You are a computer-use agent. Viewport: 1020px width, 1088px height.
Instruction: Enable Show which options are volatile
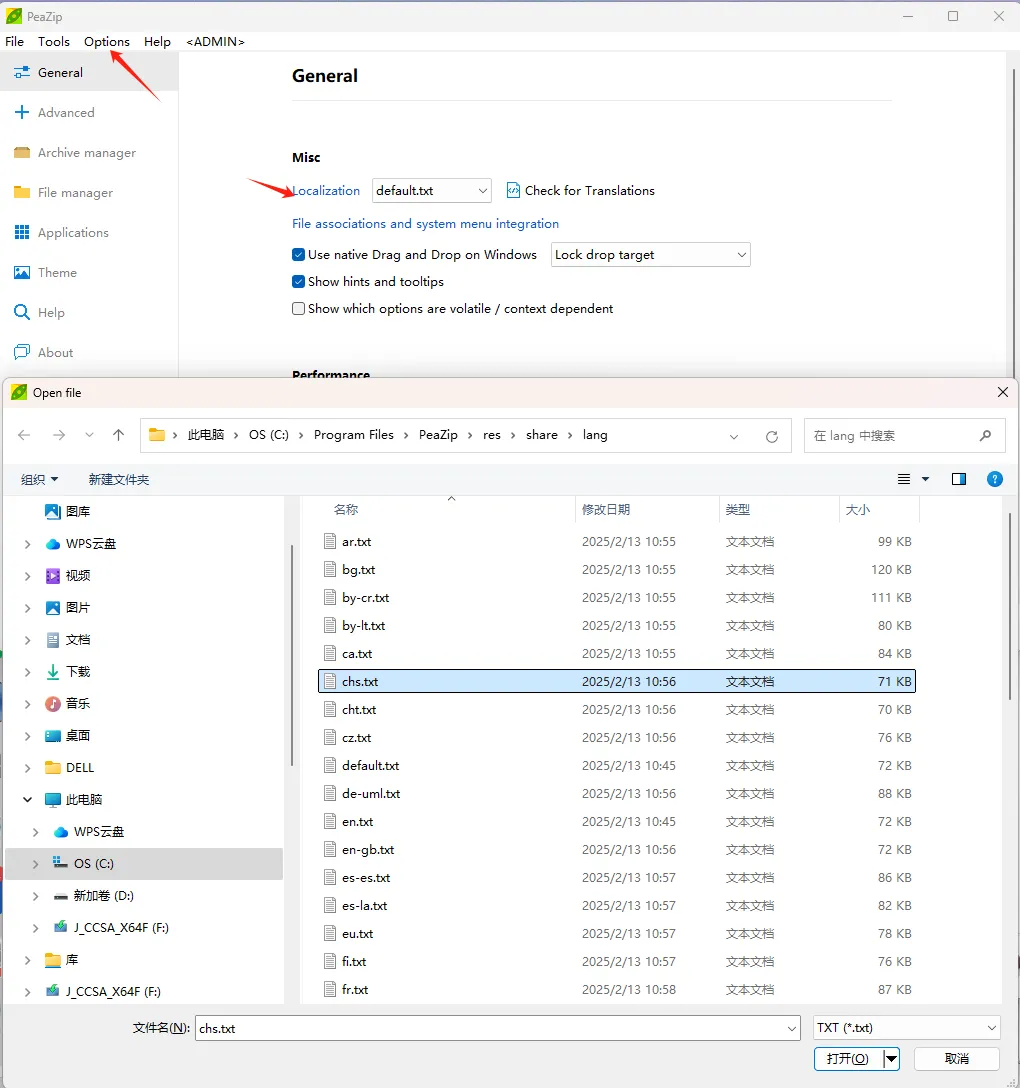(x=298, y=309)
